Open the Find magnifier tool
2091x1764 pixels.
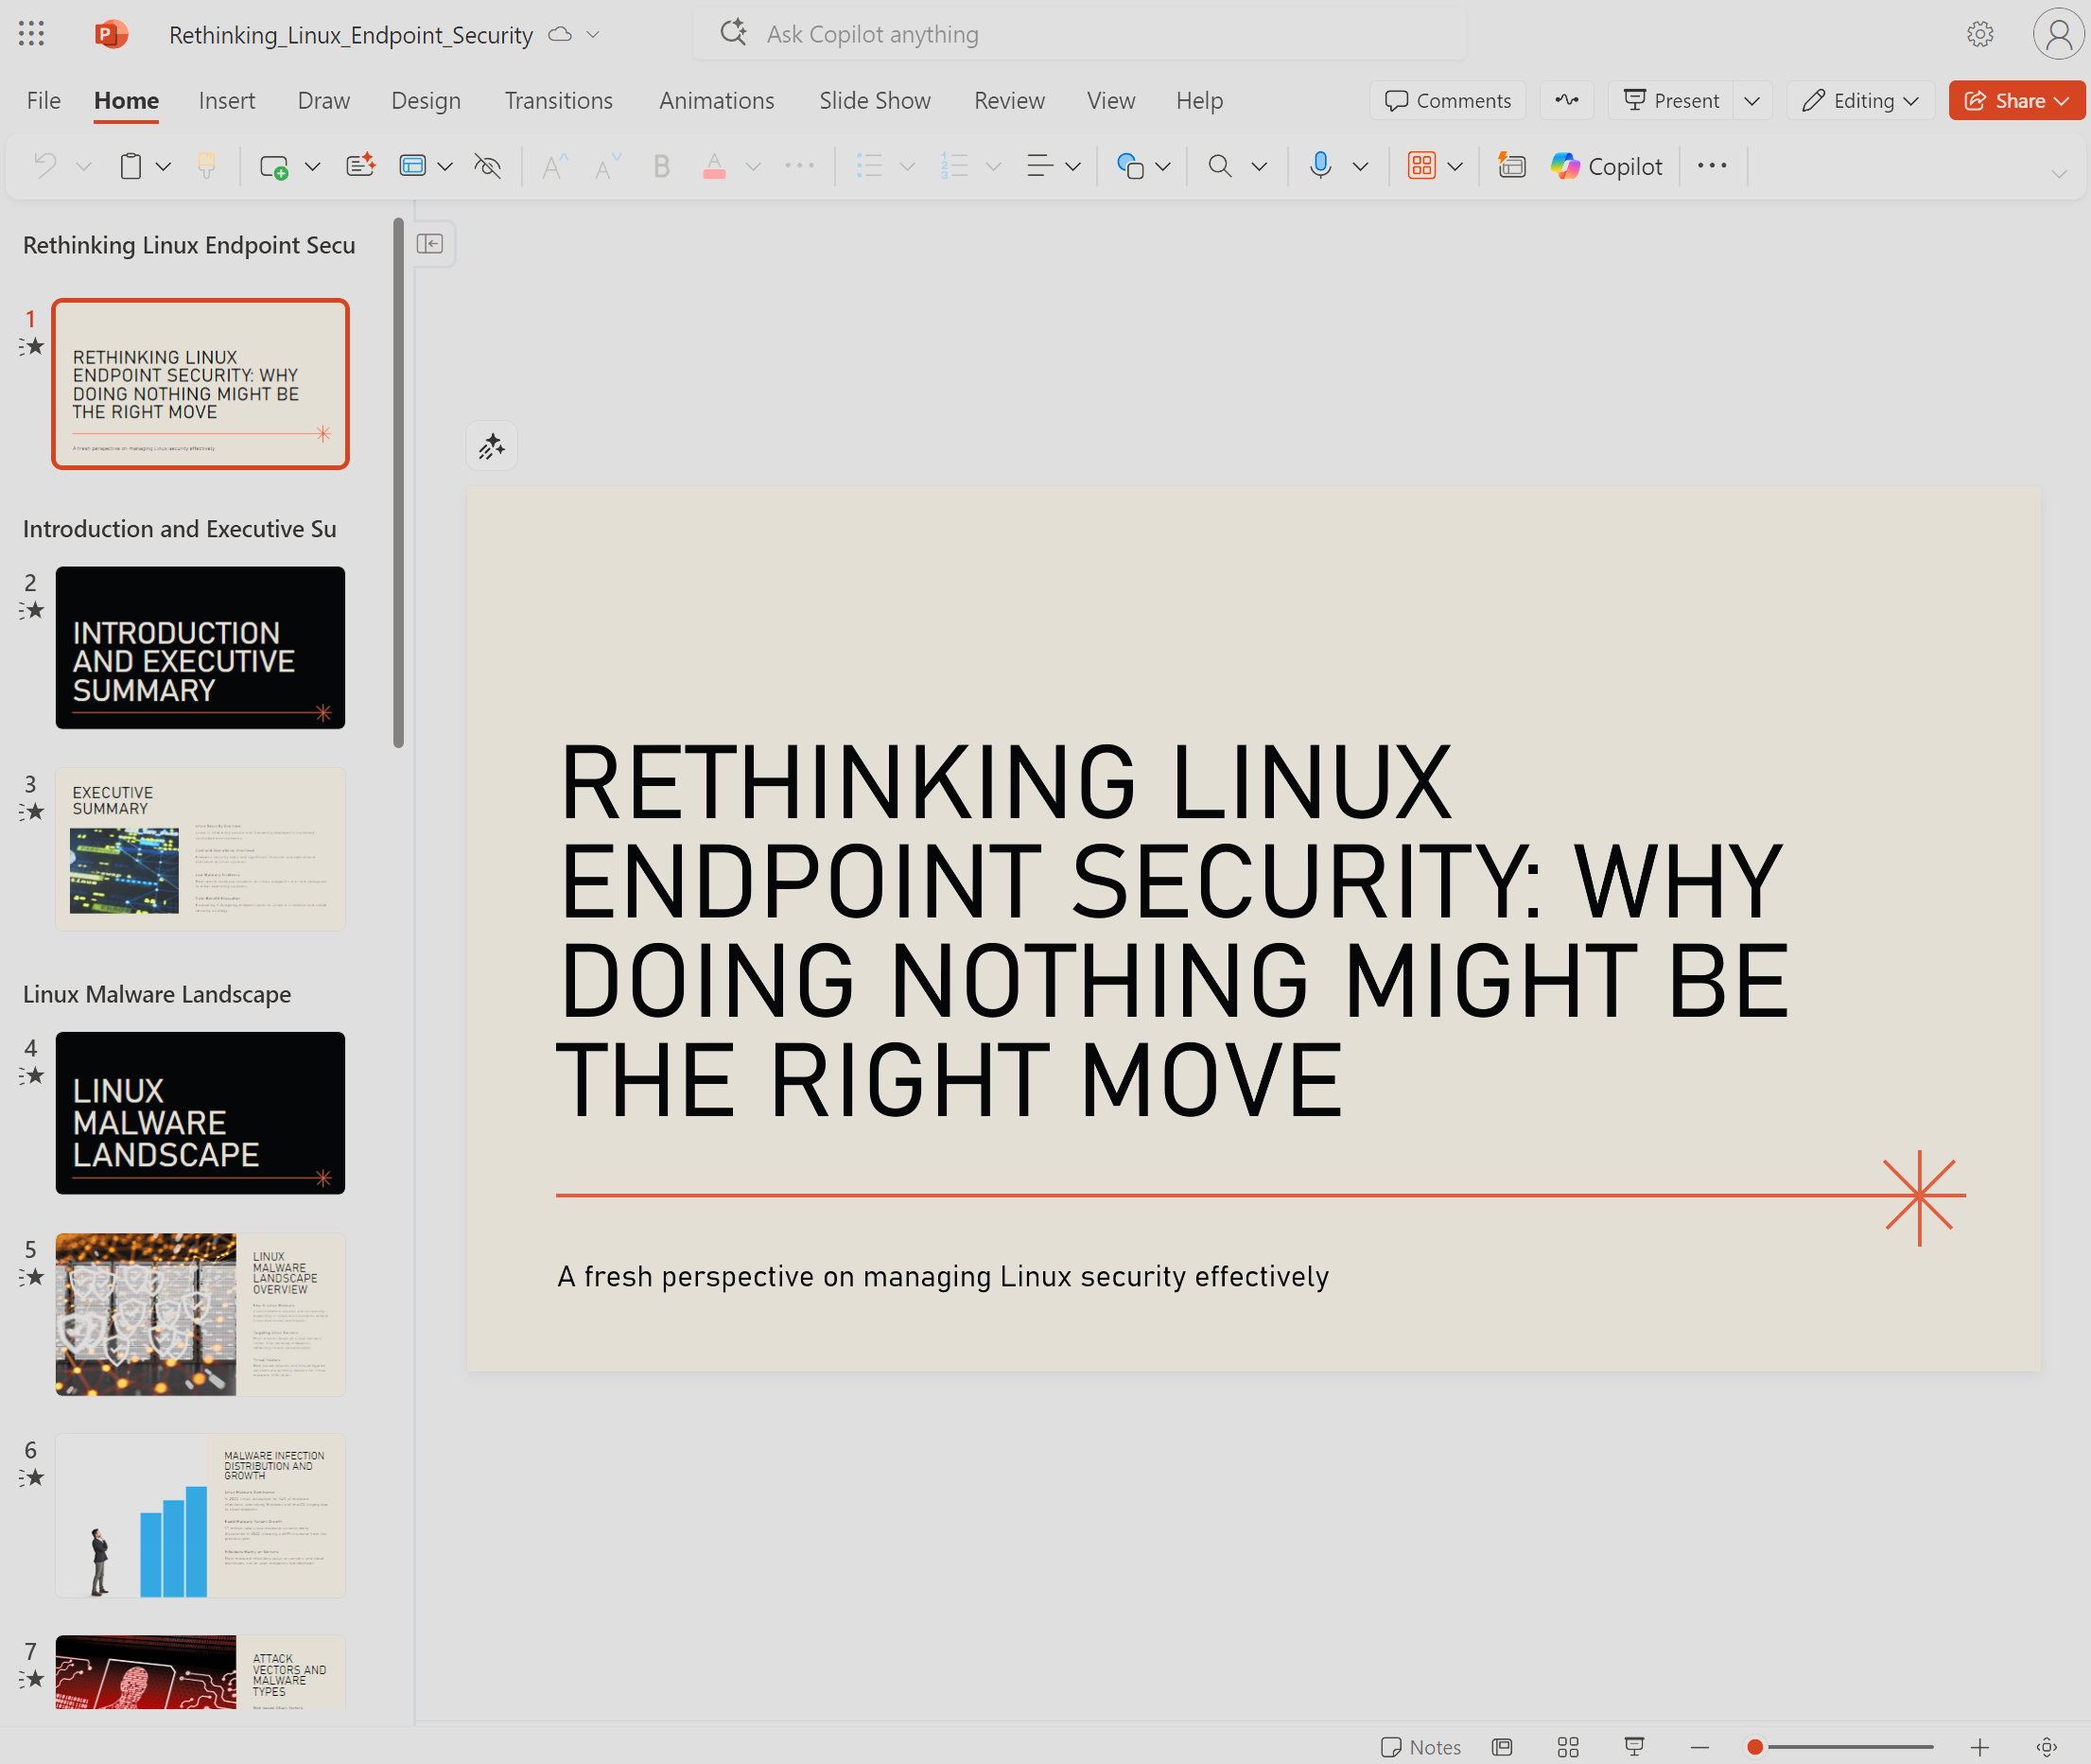(x=1219, y=166)
